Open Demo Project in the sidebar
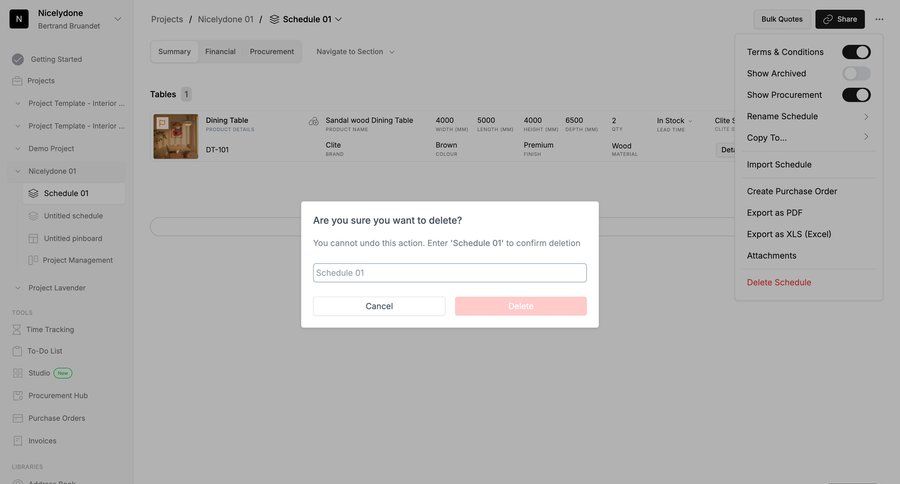Viewport: 900px width, 484px height. [51, 149]
